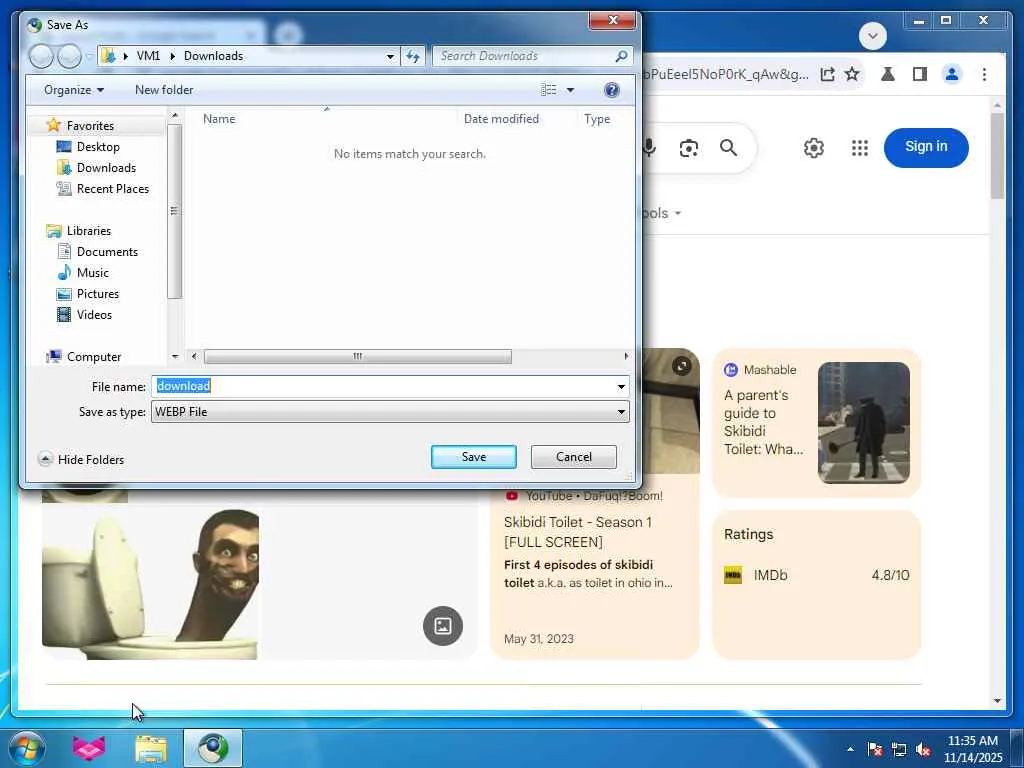Expand the File name history dropdown
Viewport: 1024px width, 768px height.
(x=621, y=387)
